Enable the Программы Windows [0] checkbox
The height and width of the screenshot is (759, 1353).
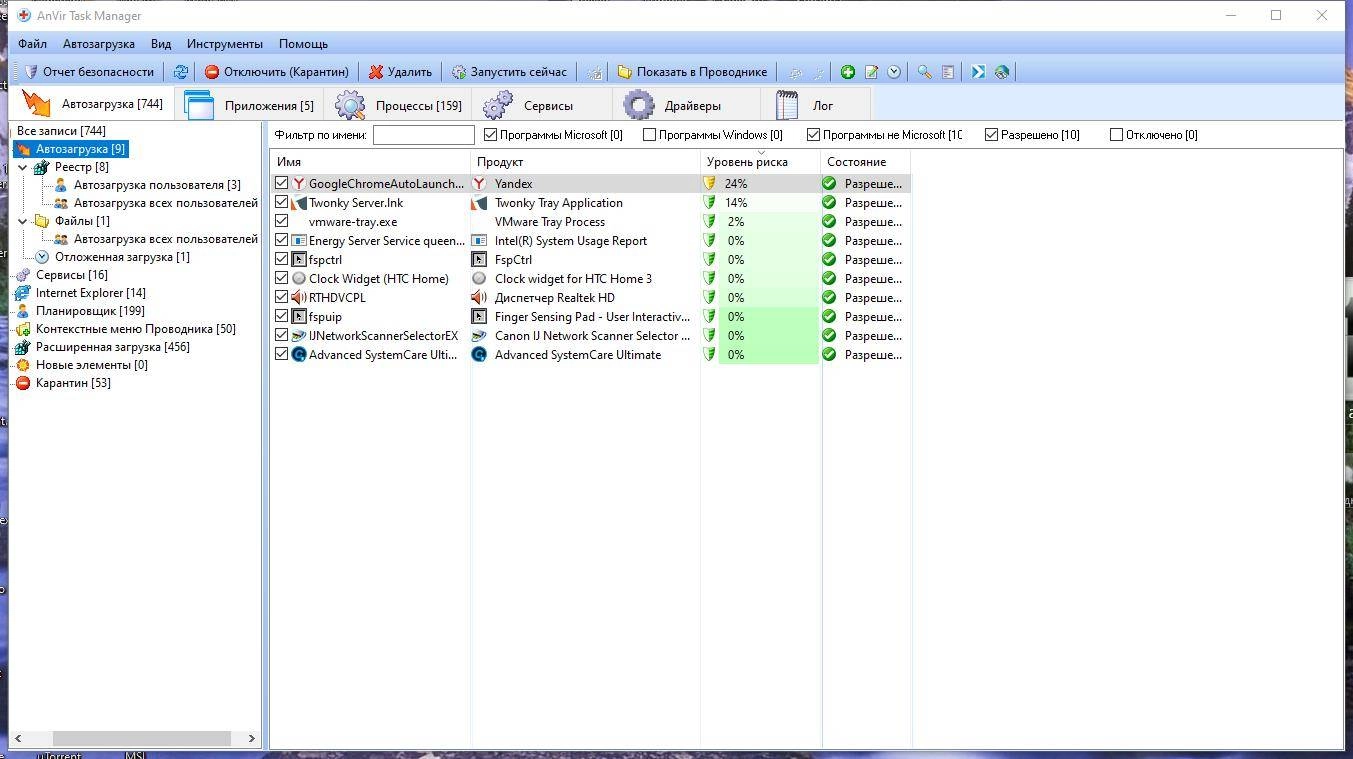(650, 135)
